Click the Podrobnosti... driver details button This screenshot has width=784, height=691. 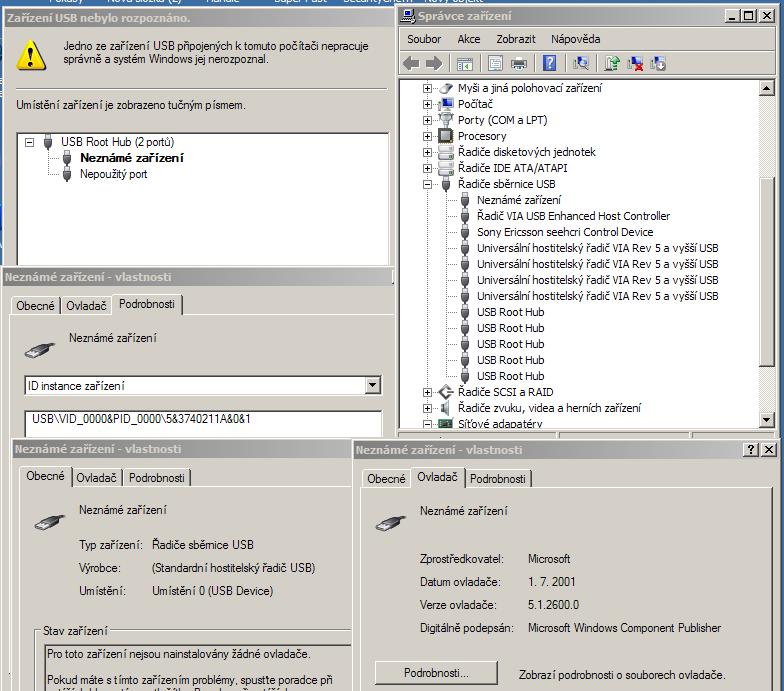pos(436,673)
